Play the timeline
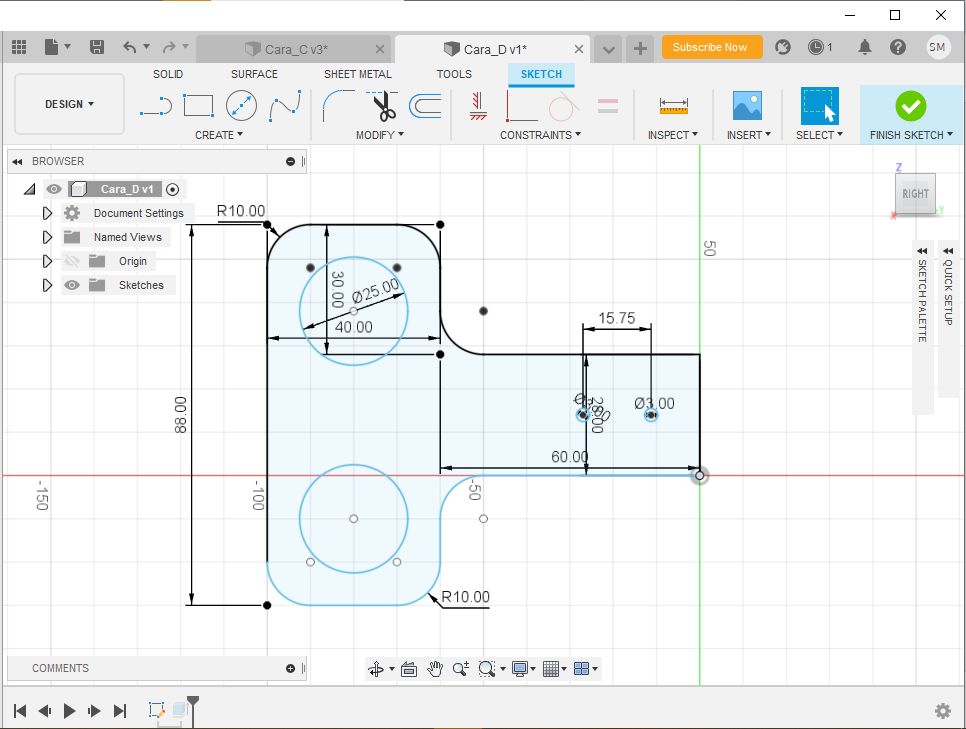 [x=69, y=711]
